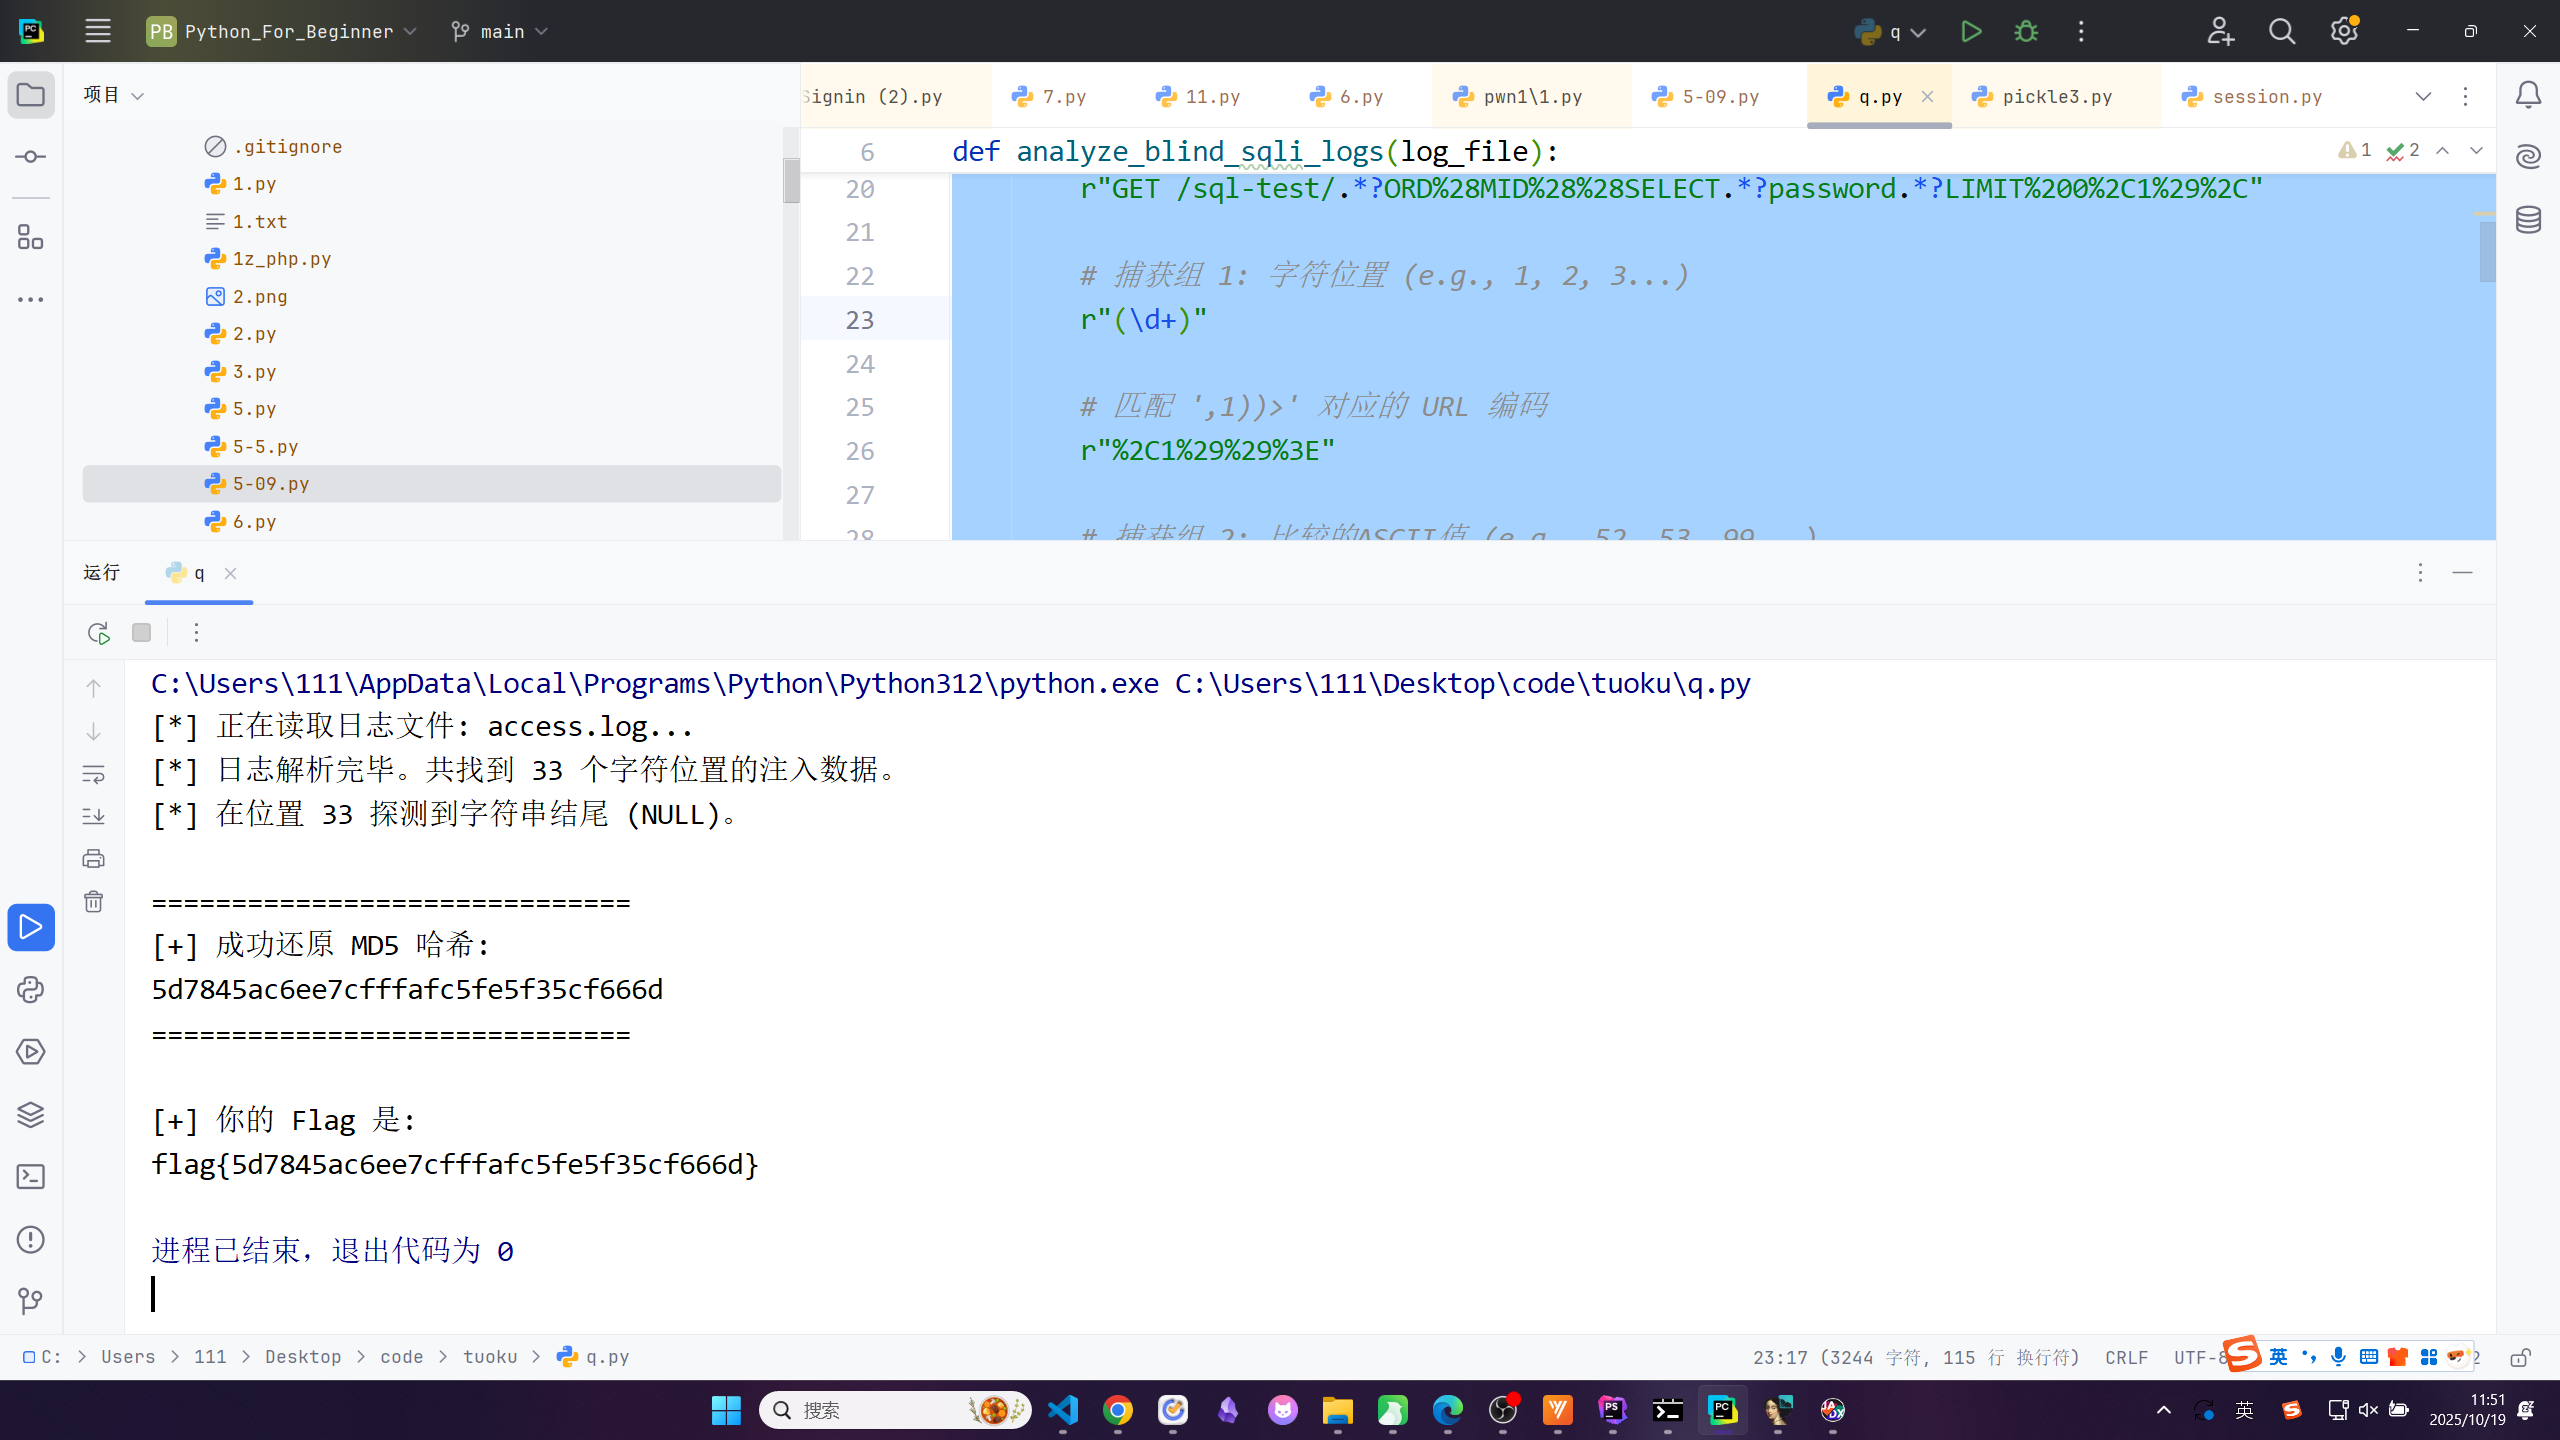The width and height of the screenshot is (2560, 1440).
Task: Click the Debug bug icon
Action: 2026,31
